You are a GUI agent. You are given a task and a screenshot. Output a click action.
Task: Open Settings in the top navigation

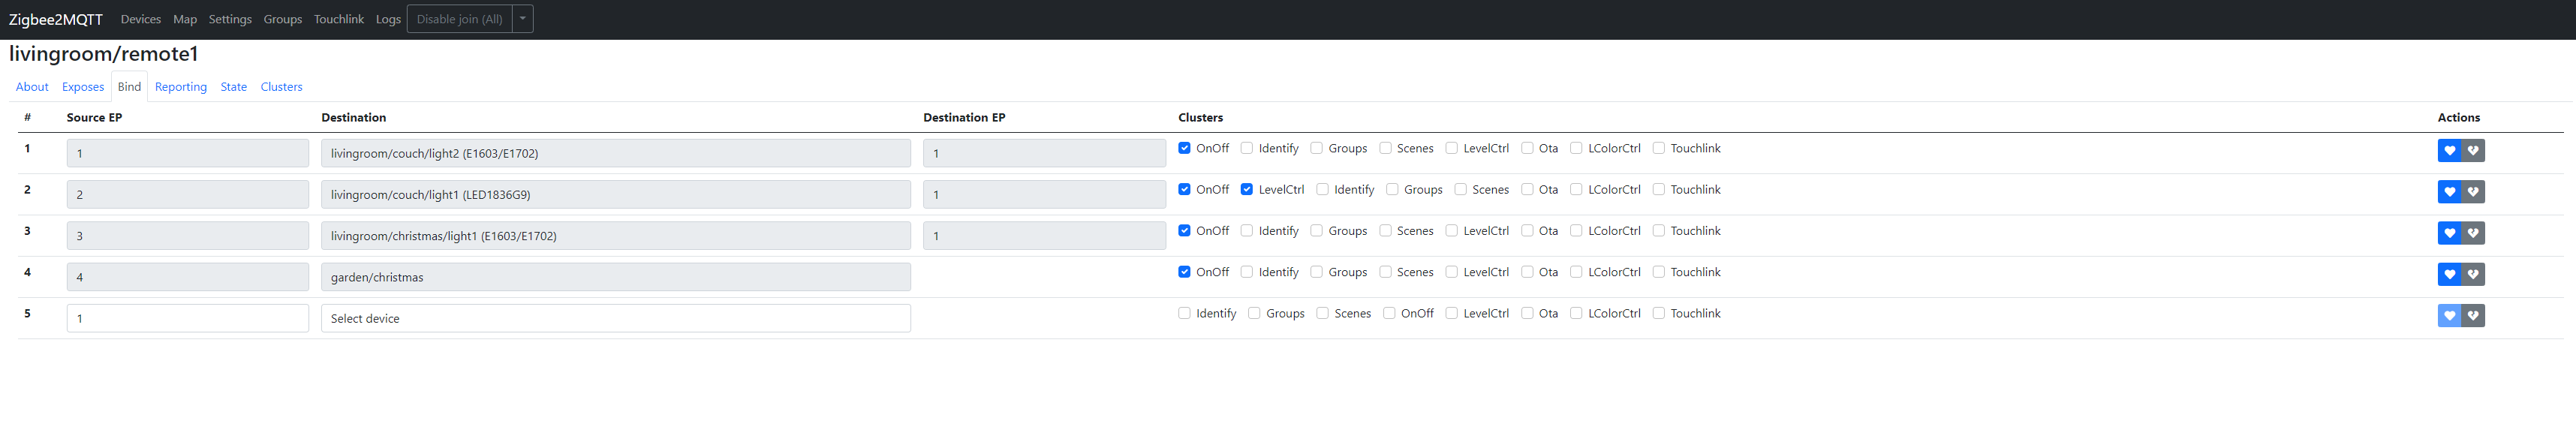point(230,19)
